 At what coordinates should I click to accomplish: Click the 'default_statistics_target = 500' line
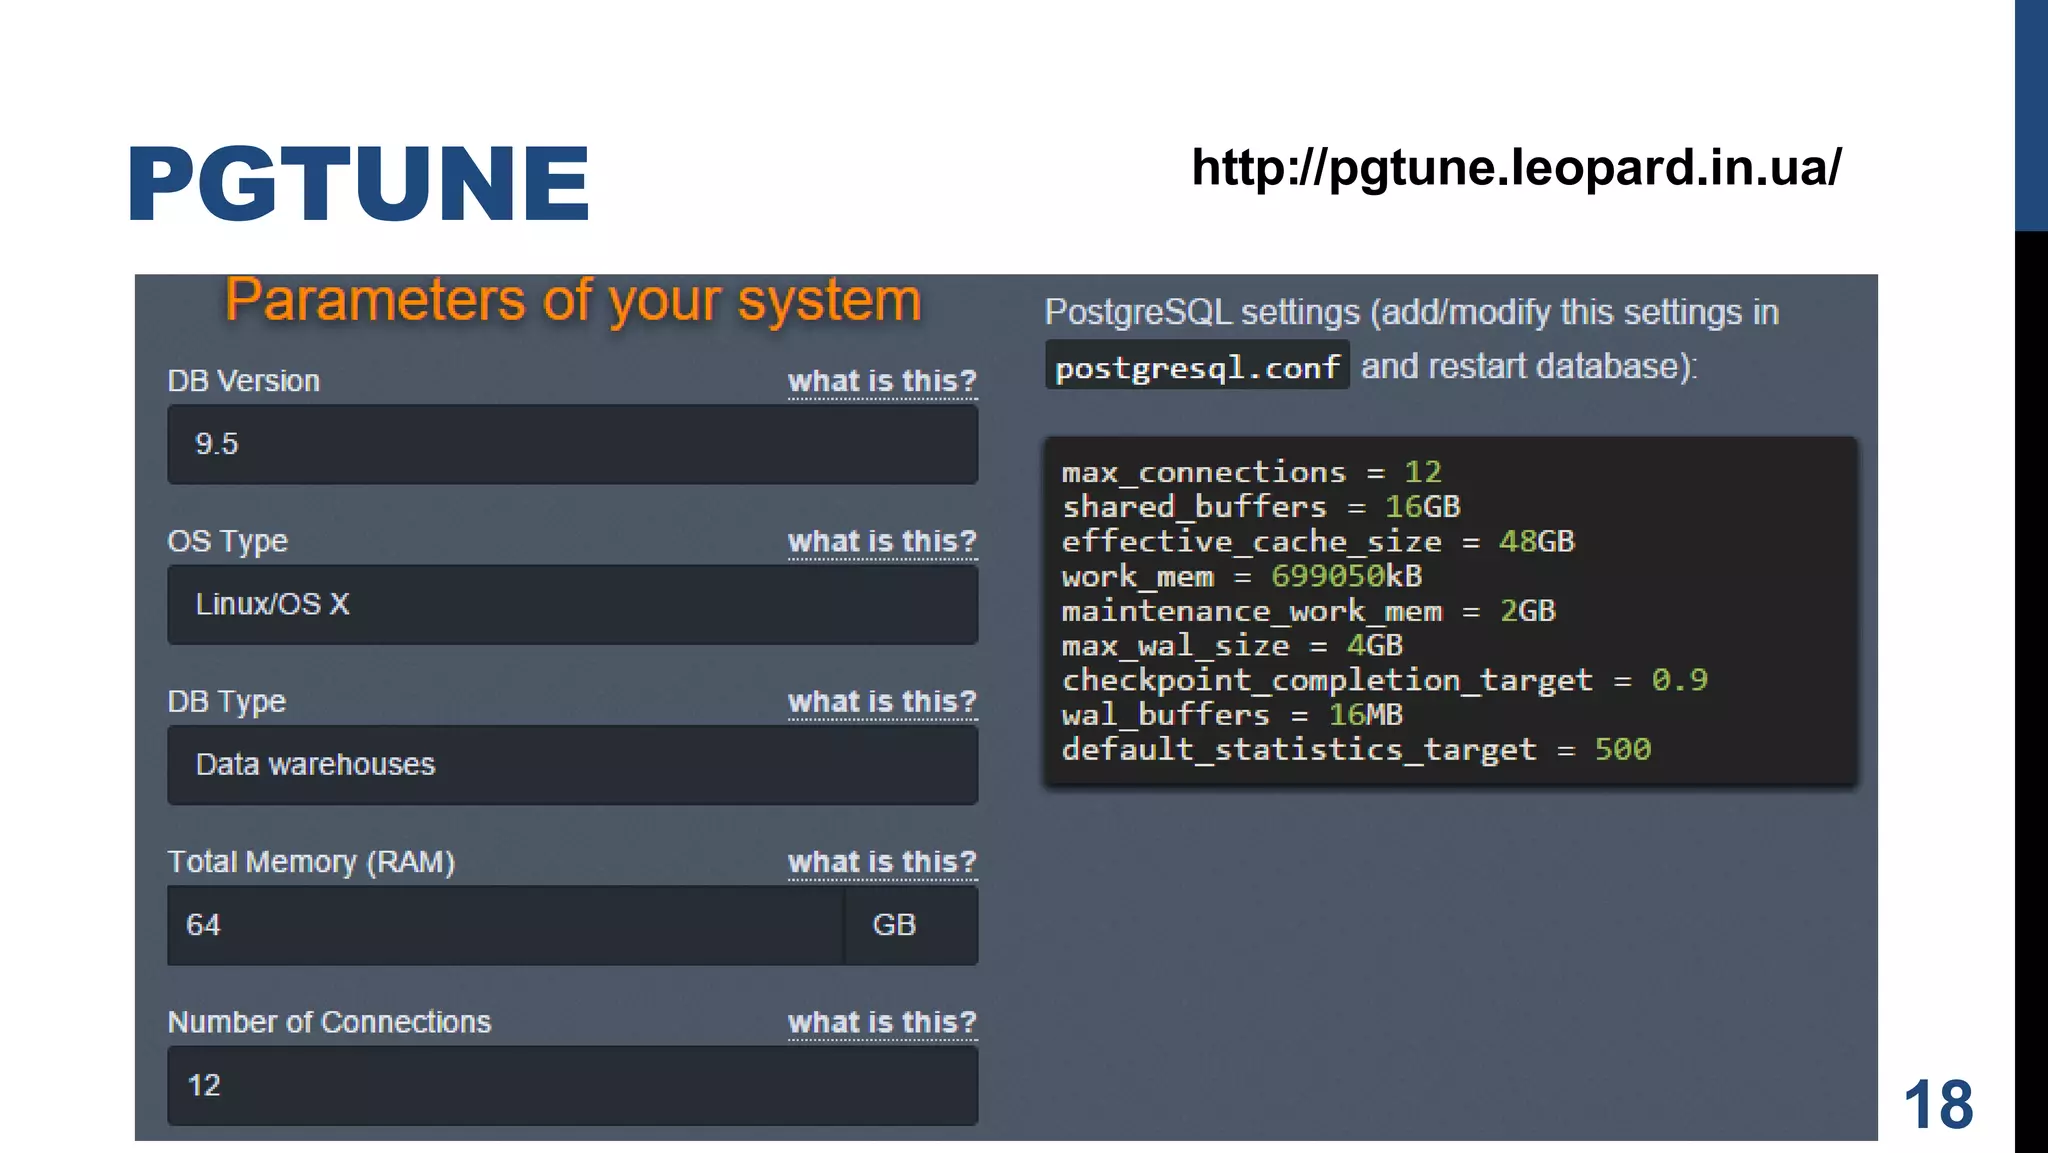point(1356,750)
